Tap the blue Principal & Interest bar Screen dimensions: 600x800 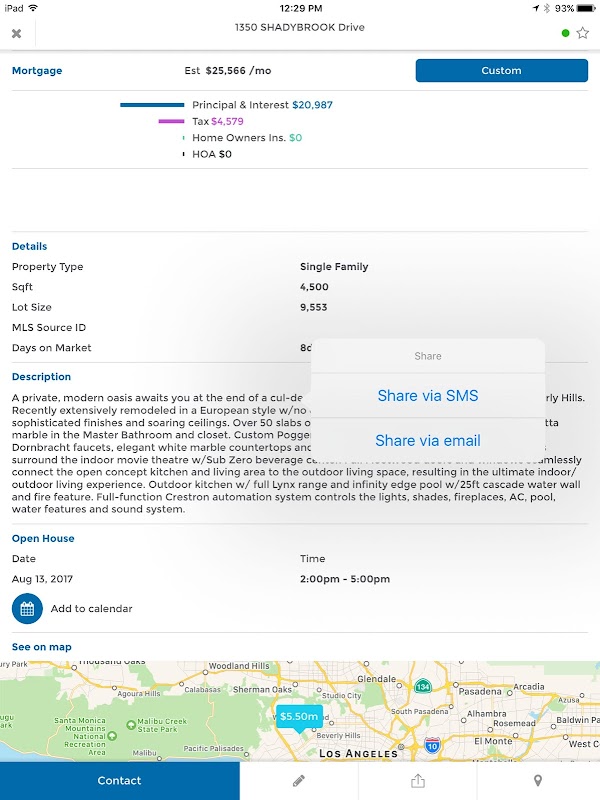pos(152,105)
